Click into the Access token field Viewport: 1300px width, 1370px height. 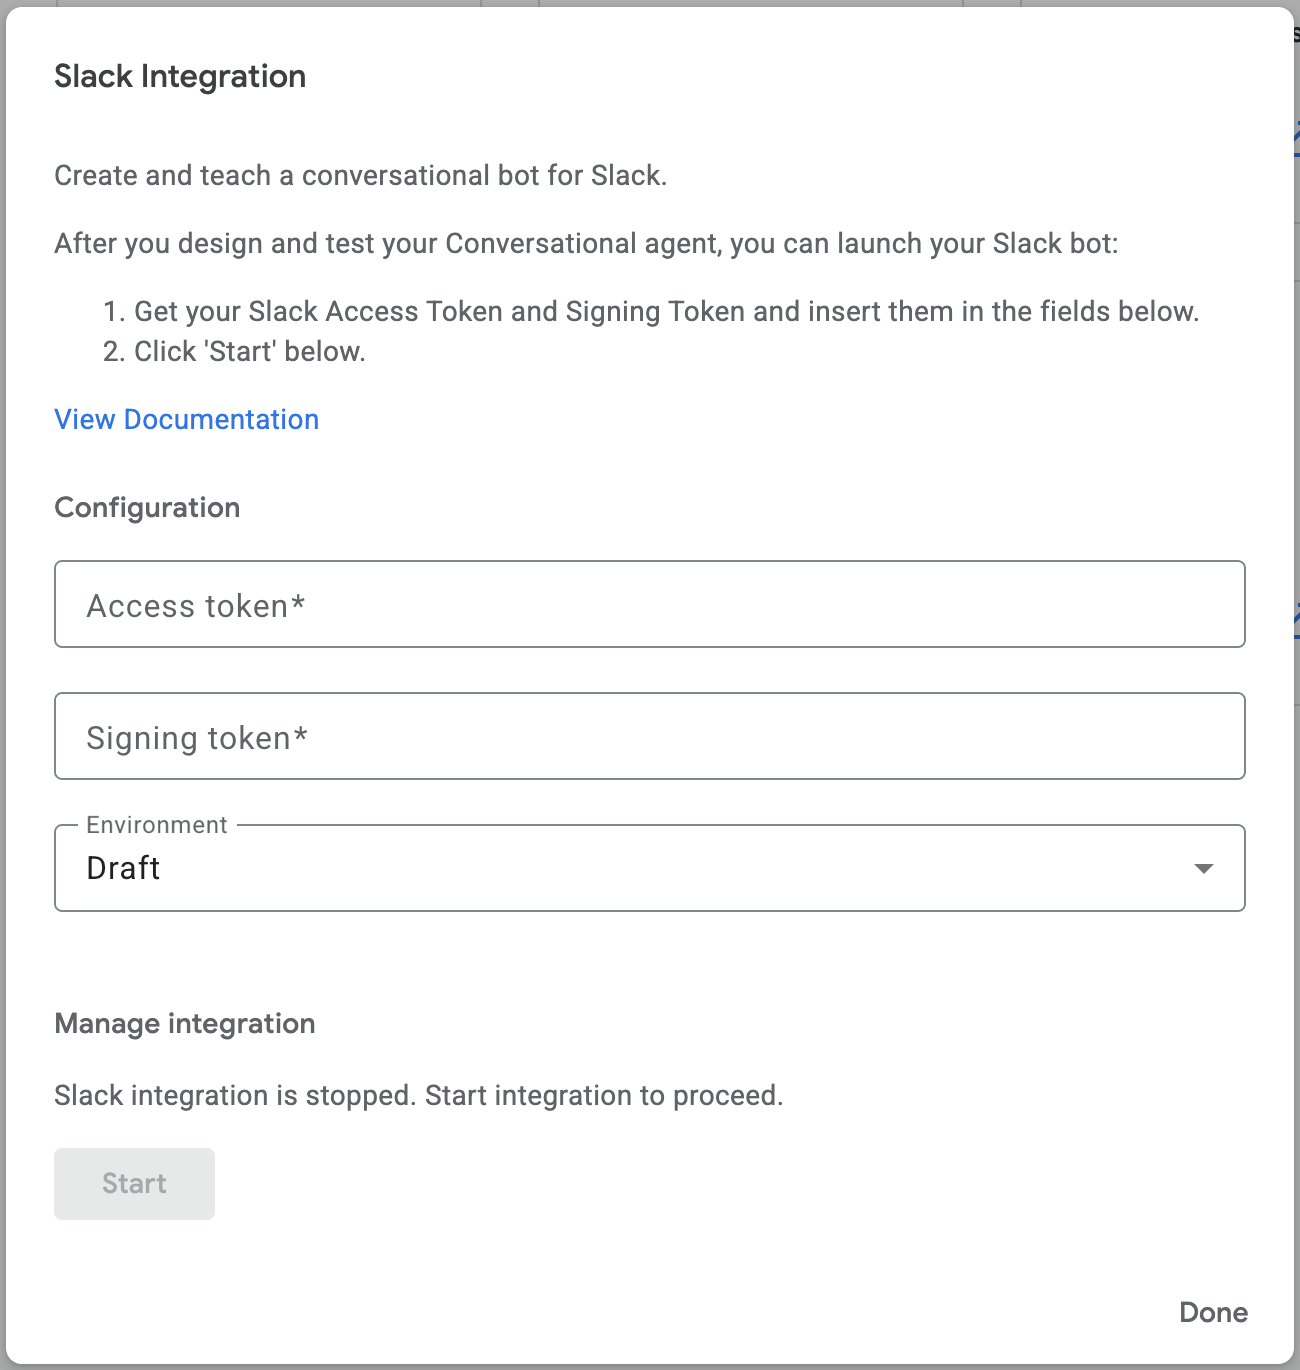pyautogui.click(x=648, y=605)
